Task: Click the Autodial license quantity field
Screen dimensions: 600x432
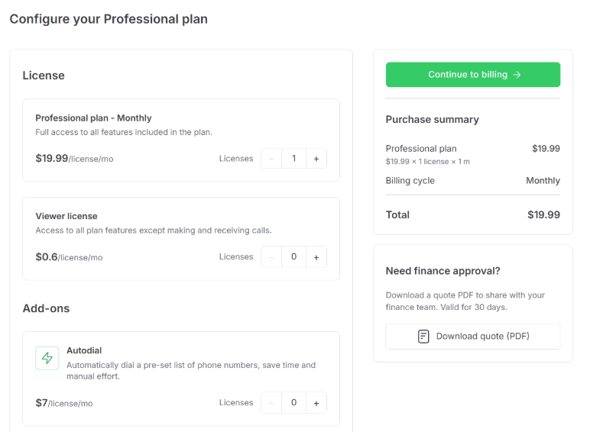Action: pos(294,403)
